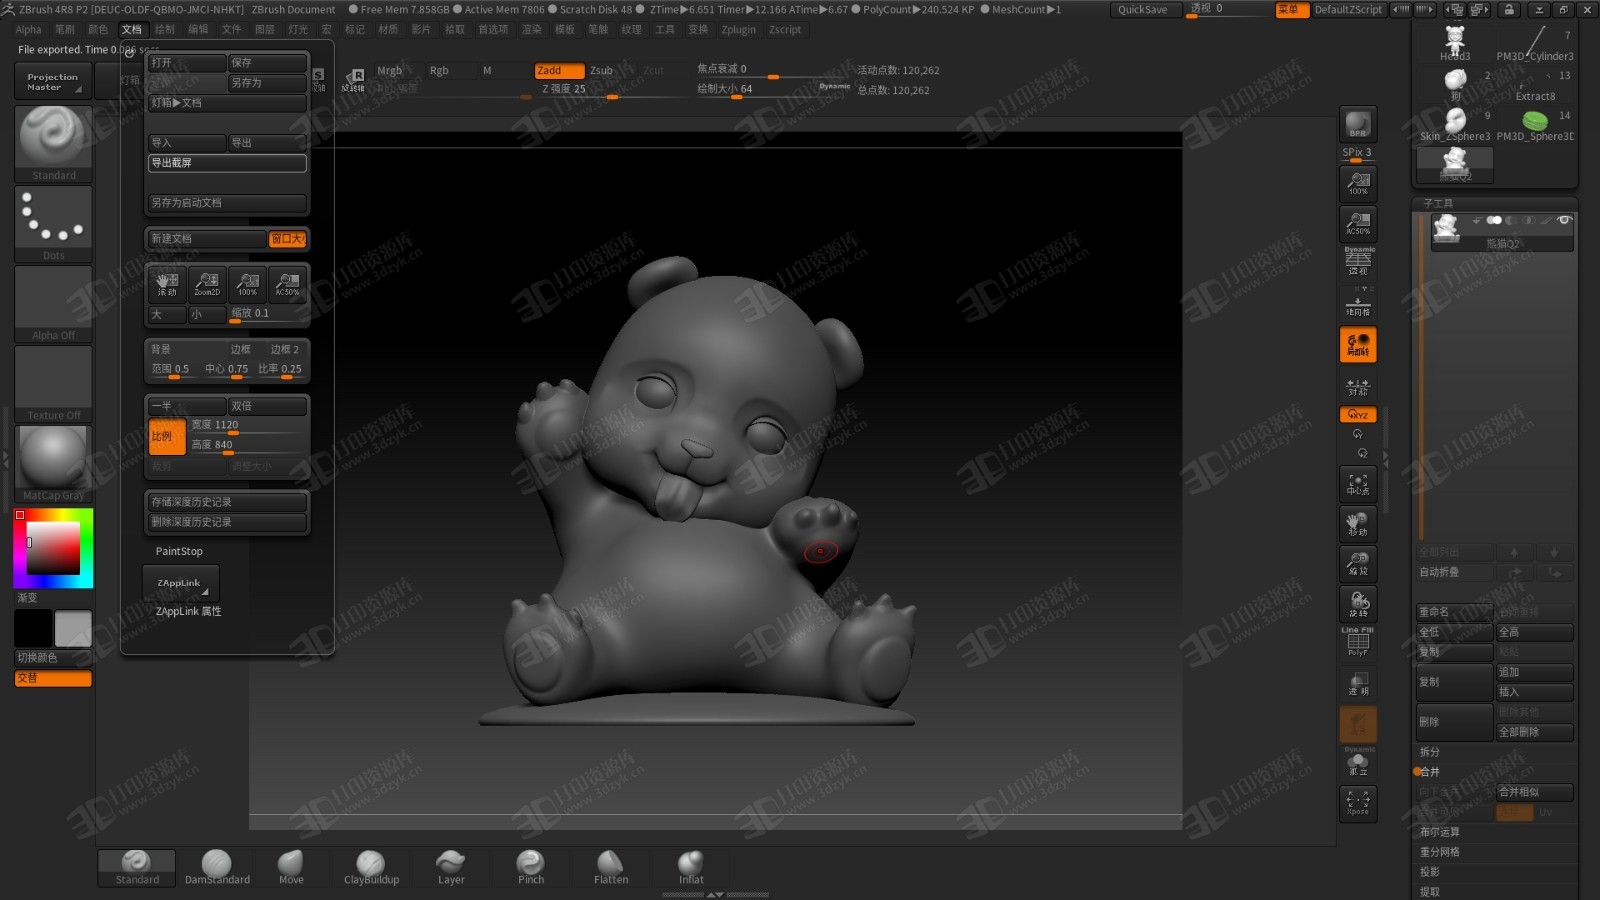1600x900 pixels.
Task: Open the Alpha menu
Action: 29,30
